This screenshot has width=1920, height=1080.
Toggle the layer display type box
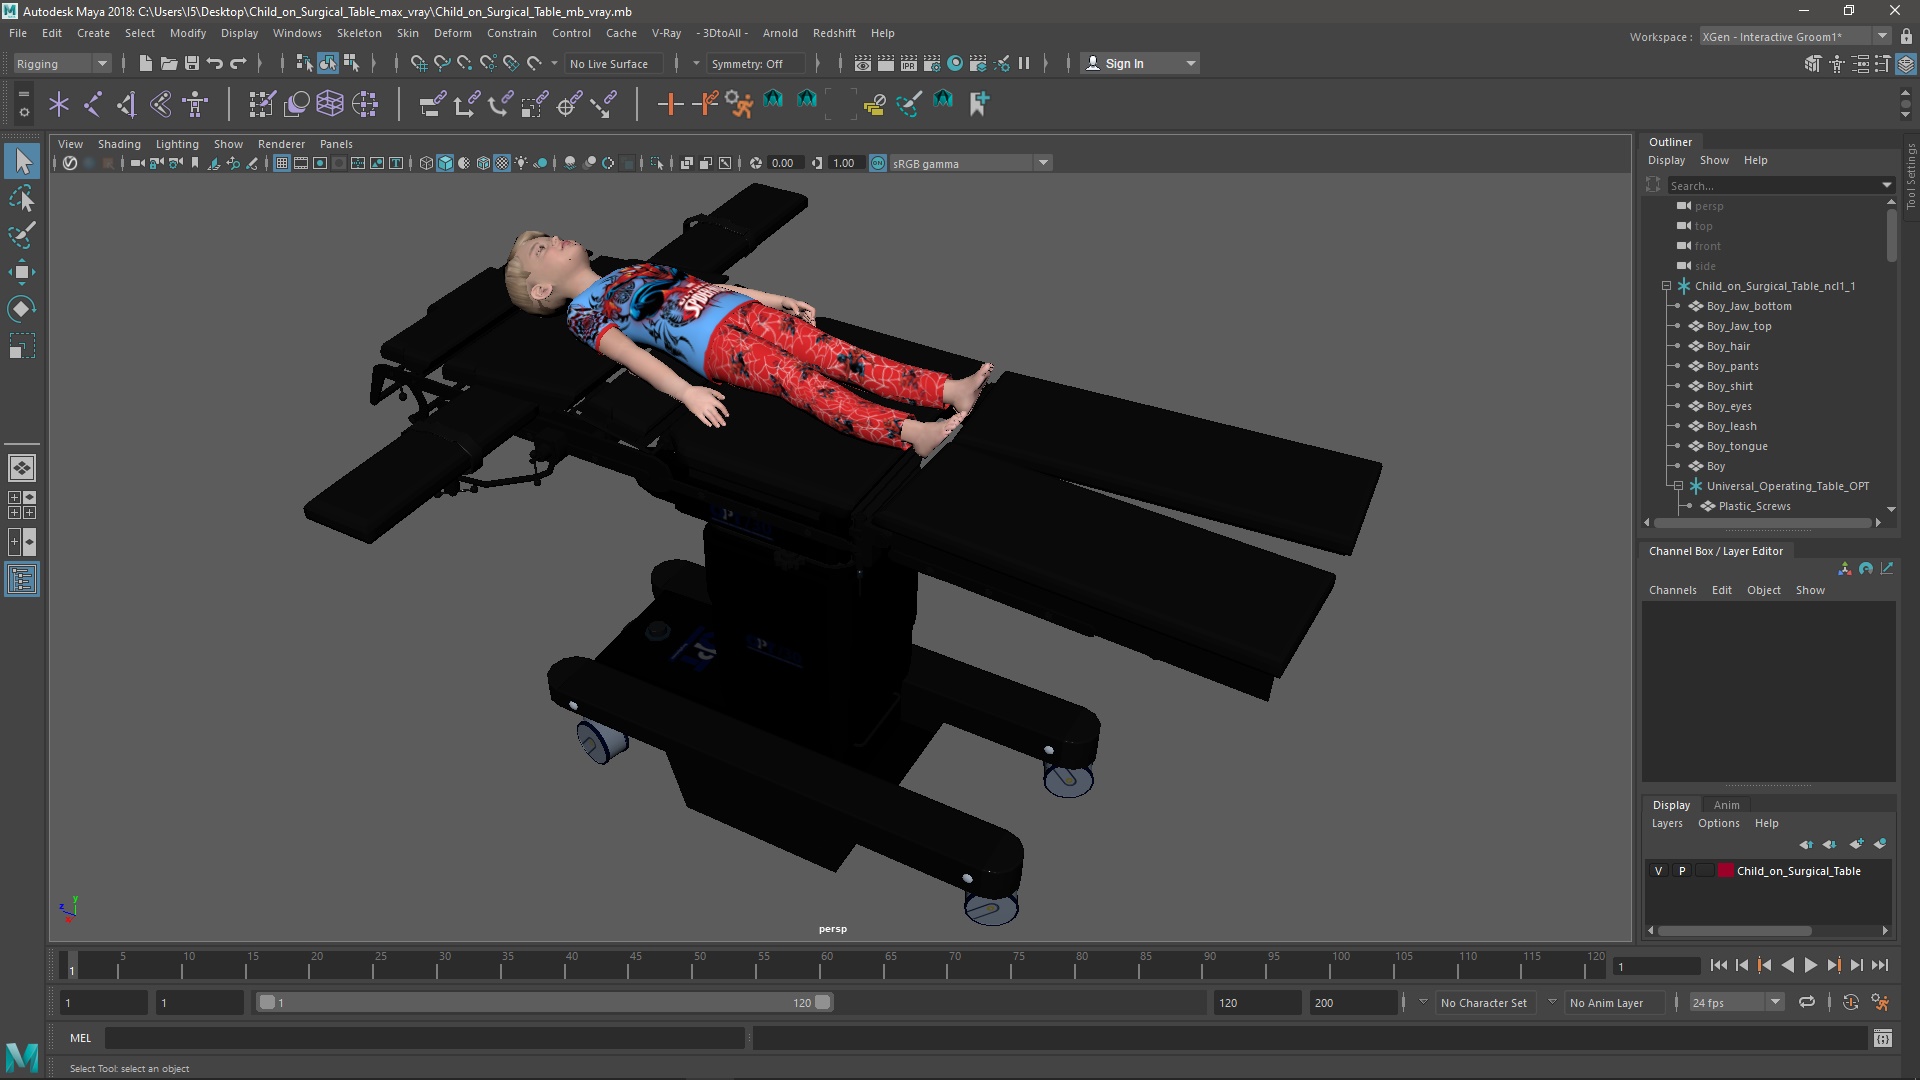coord(1705,871)
